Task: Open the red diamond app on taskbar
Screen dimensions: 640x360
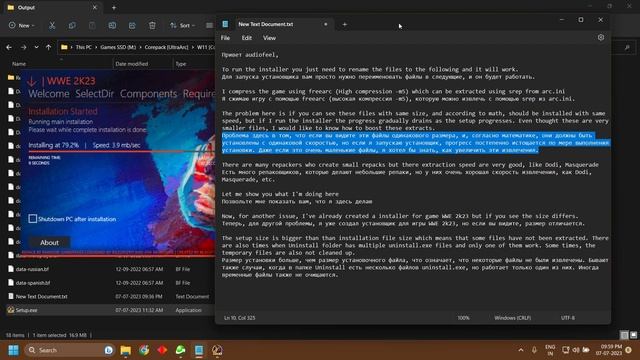Action: pos(162,350)
